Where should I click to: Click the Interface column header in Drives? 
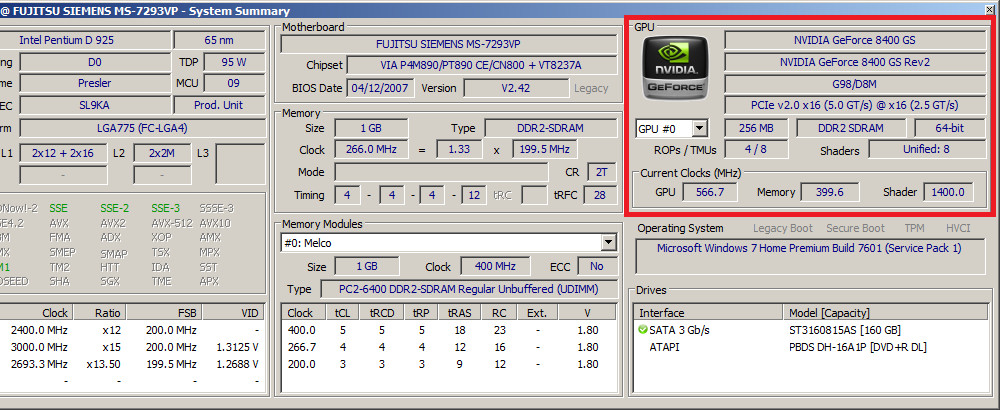[662, 312]
